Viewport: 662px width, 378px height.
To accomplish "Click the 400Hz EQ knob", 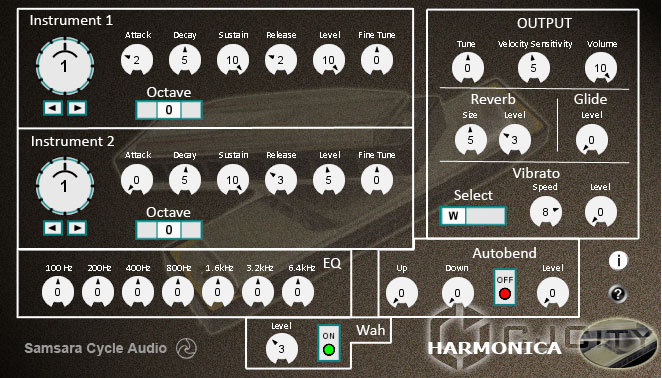I will click(x=138, y=291).
